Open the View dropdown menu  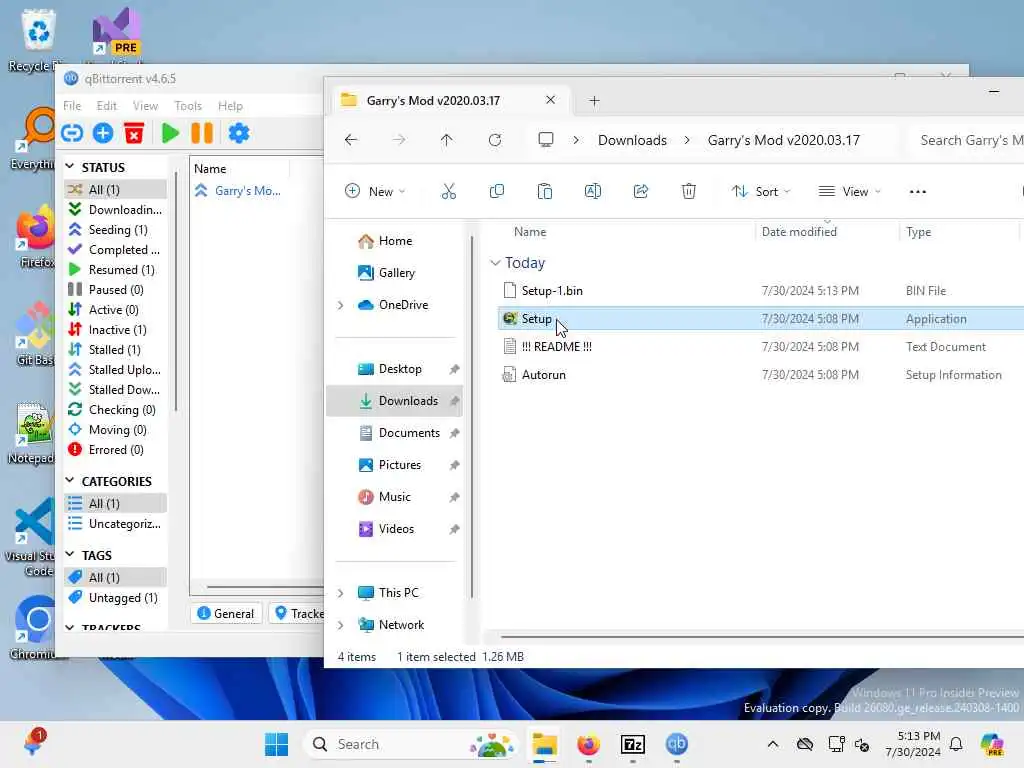coord(850,191)
